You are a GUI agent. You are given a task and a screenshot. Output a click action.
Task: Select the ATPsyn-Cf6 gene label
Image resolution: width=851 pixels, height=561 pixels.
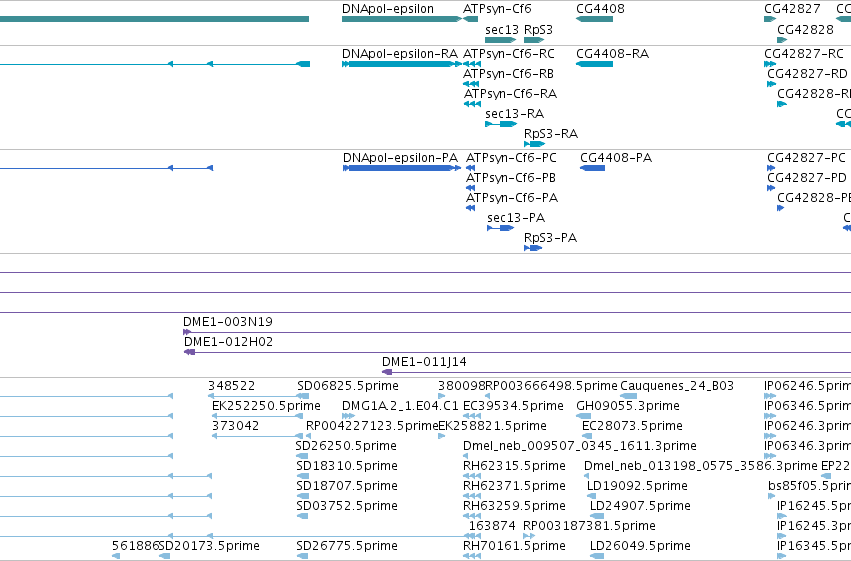[x=497, y=9]
